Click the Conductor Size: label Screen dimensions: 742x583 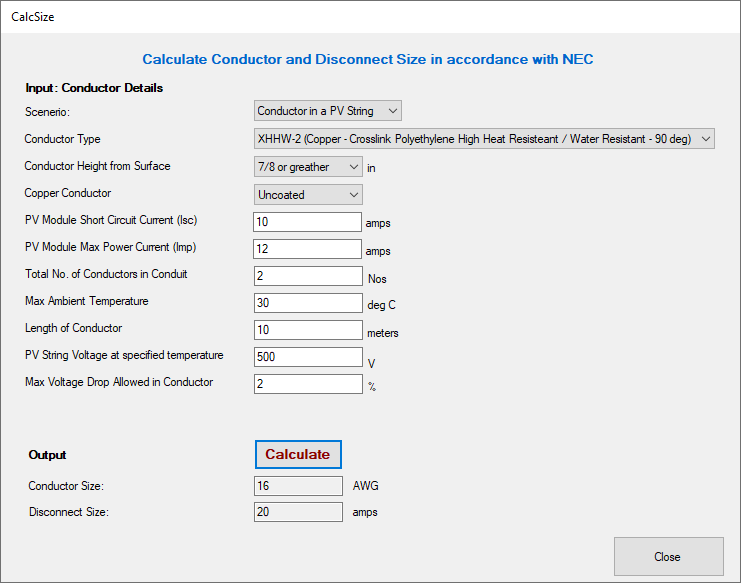click(66, 486)
